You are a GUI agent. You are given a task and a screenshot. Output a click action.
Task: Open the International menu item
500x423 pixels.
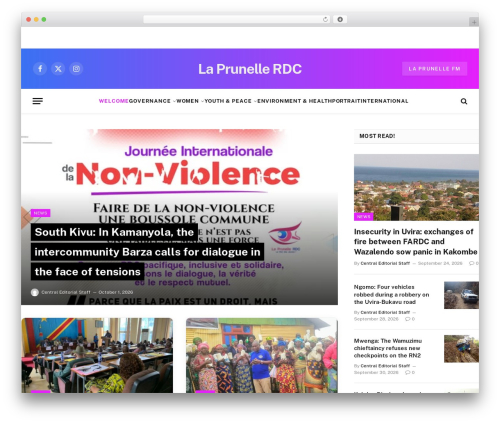pos(385,101)
